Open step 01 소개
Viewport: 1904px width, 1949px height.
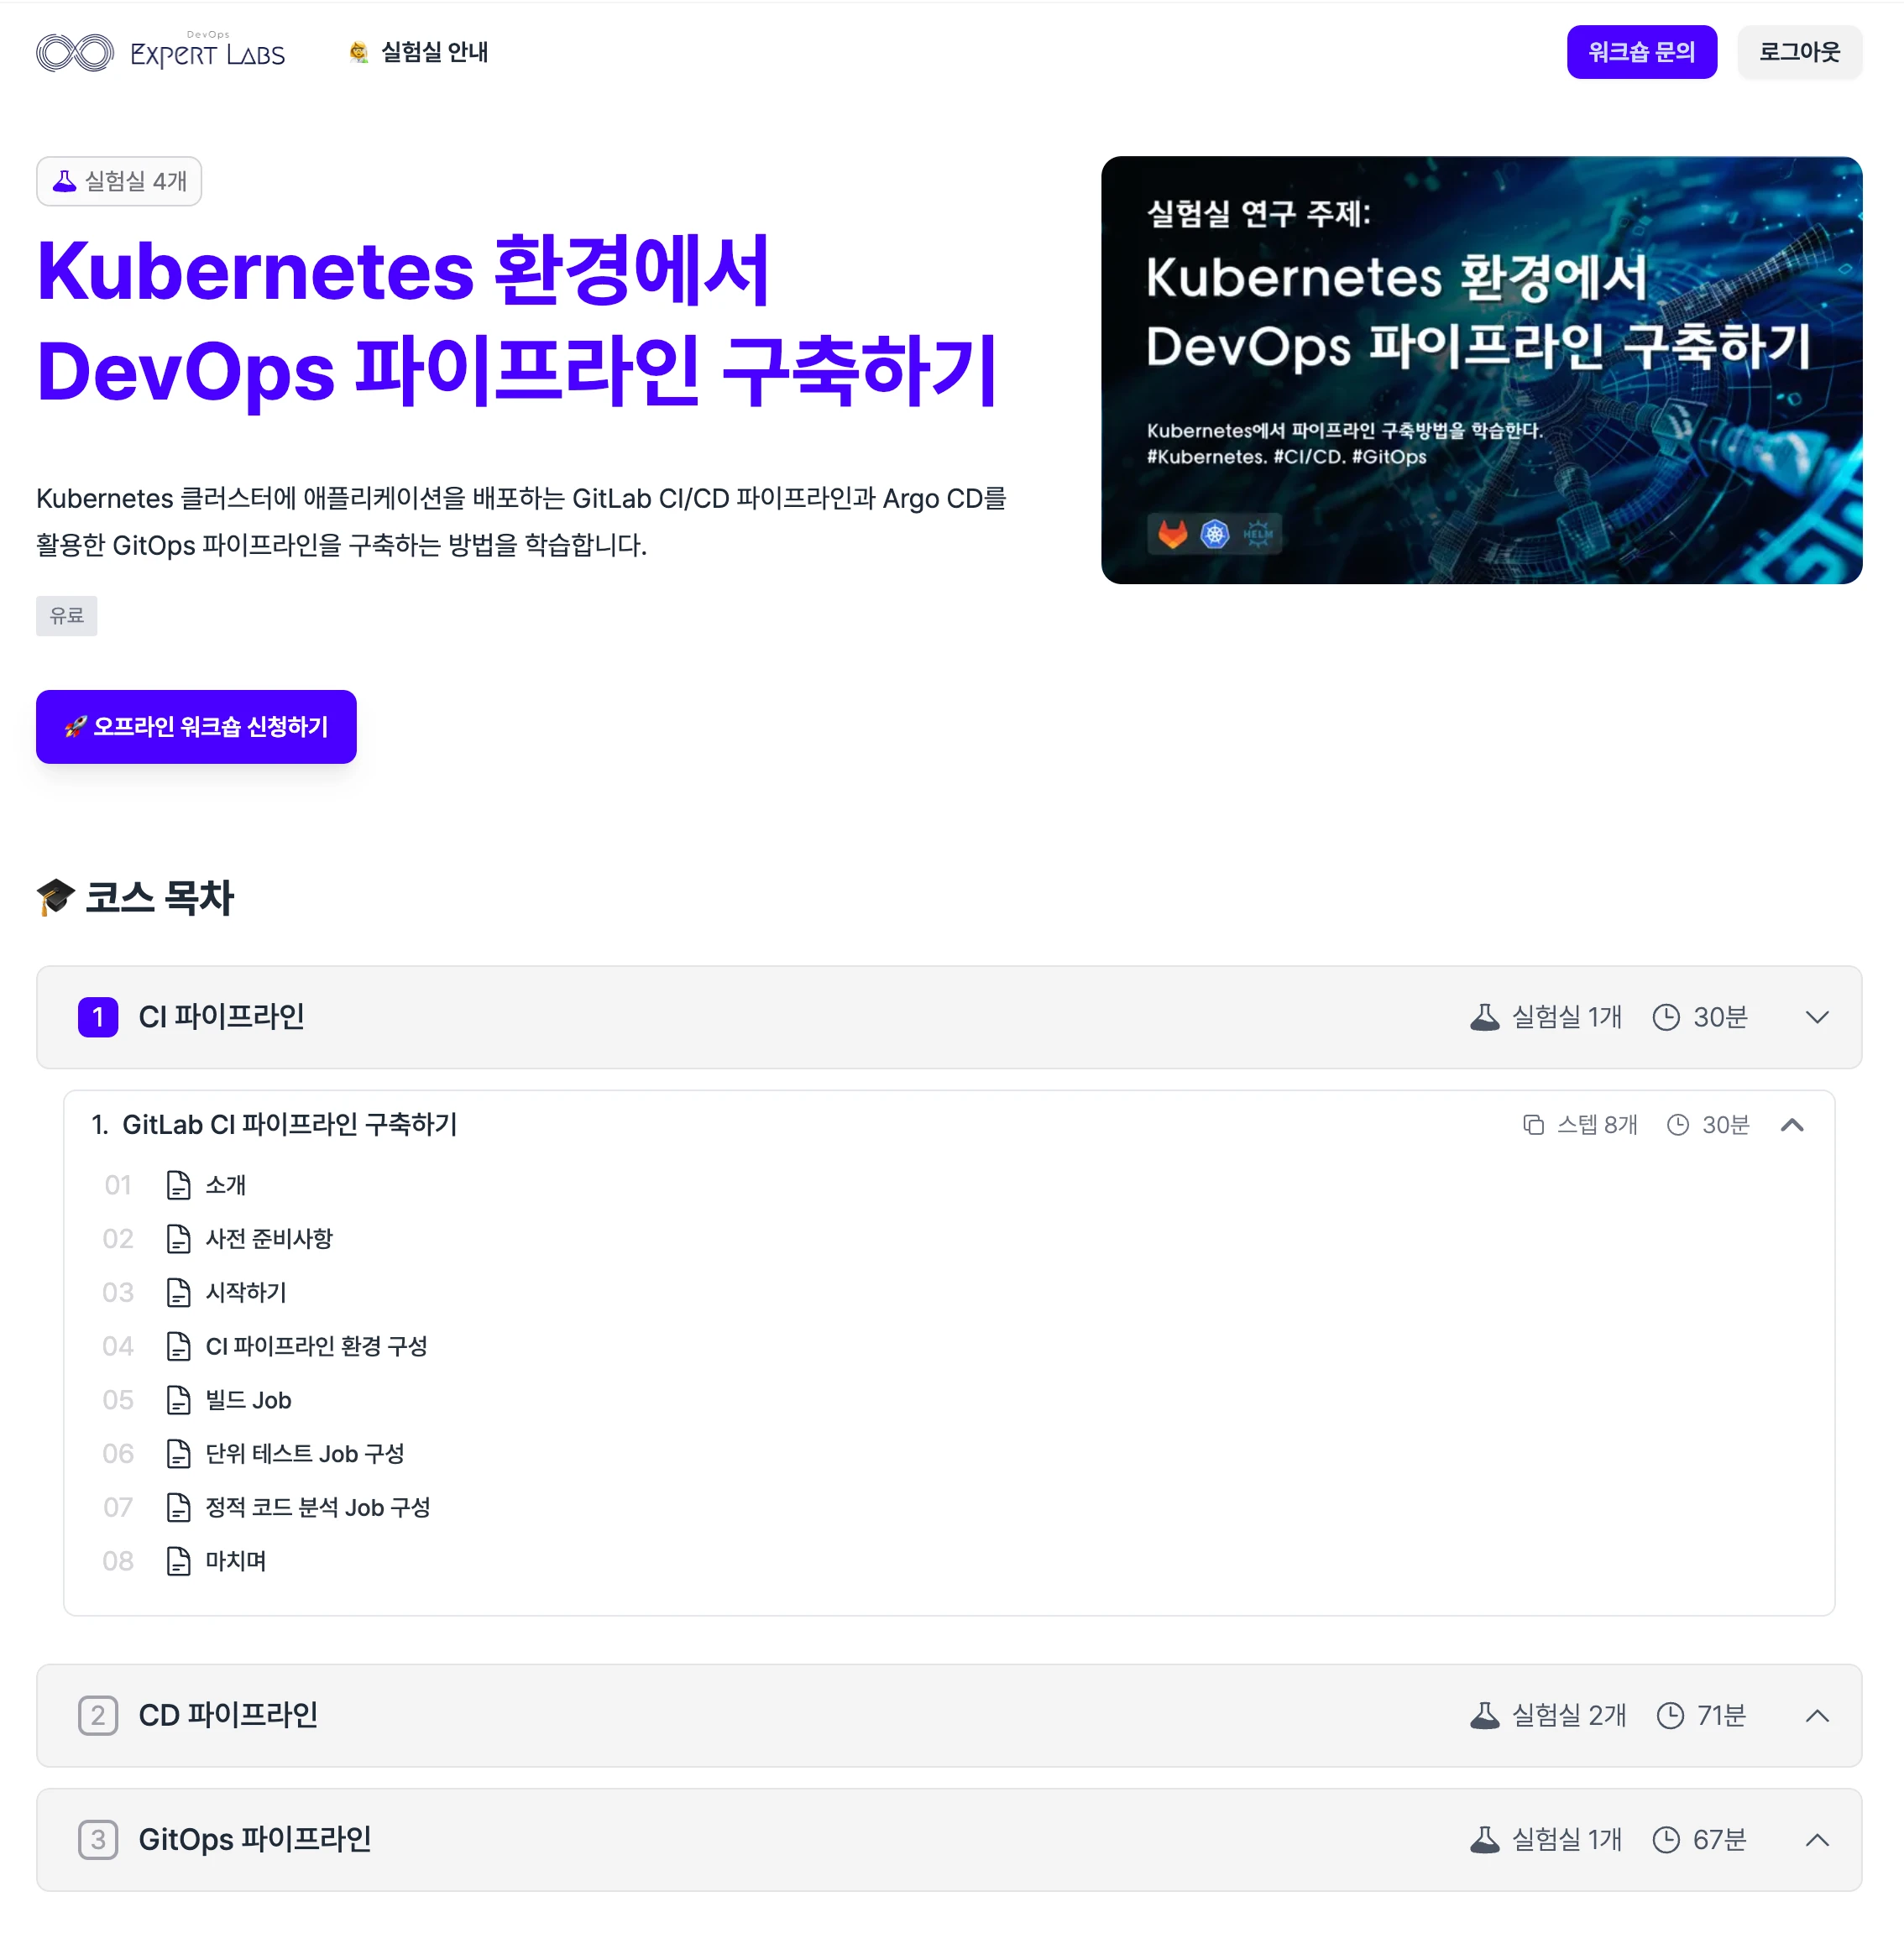tap(225, 1185)
